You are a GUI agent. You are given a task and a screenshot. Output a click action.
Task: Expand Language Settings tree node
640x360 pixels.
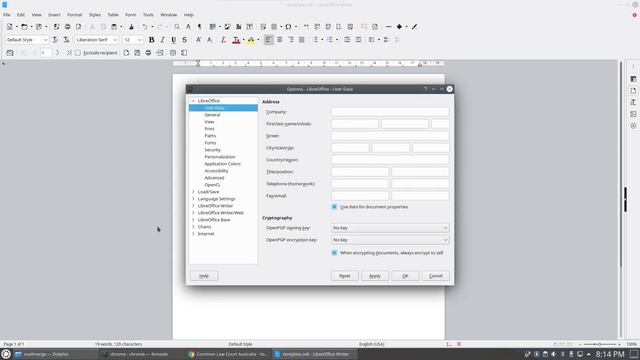click(193, 199)
